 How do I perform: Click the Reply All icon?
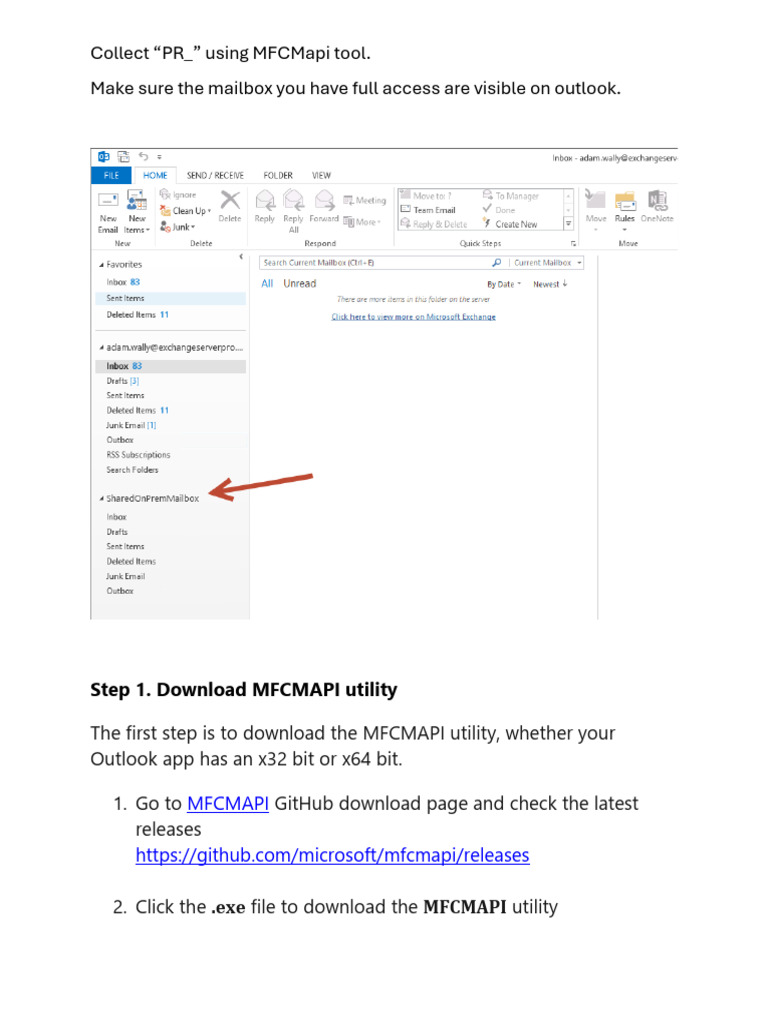click(293, 199)
